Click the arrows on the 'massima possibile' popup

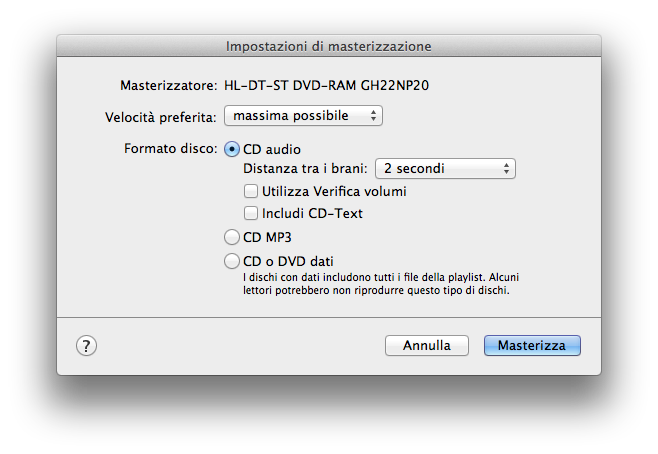click(x=374, y=117)
